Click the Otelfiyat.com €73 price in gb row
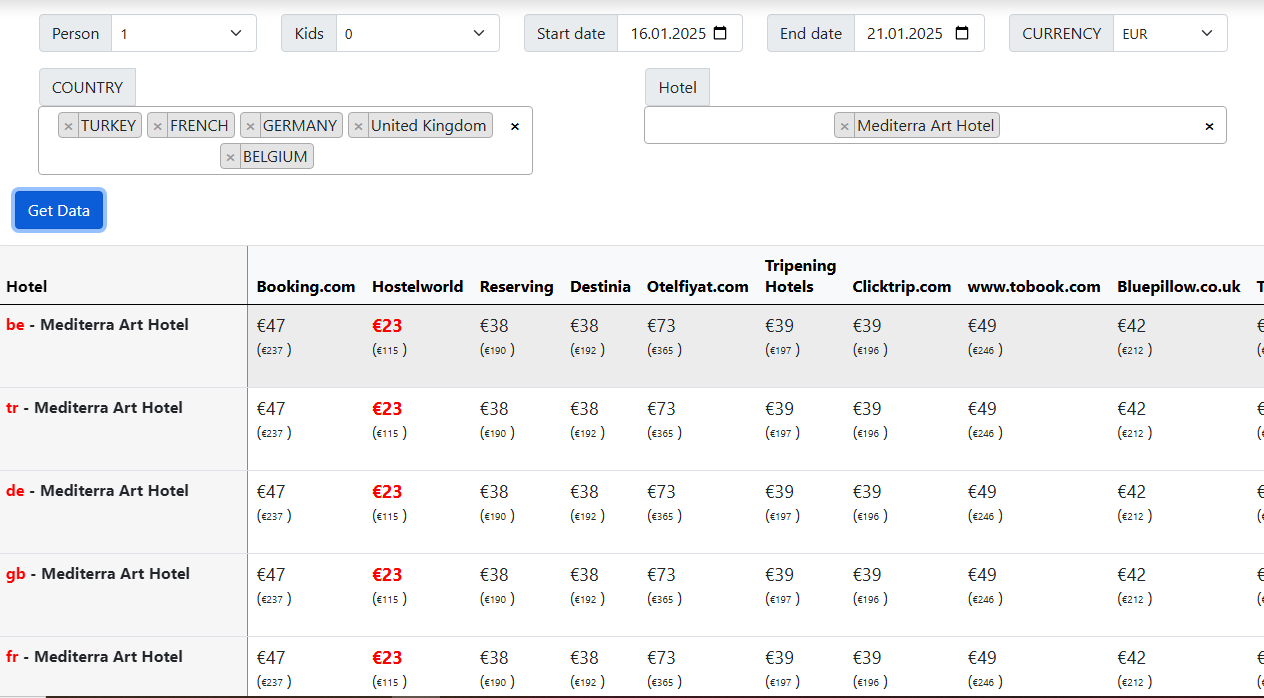 tap(661, 575)
